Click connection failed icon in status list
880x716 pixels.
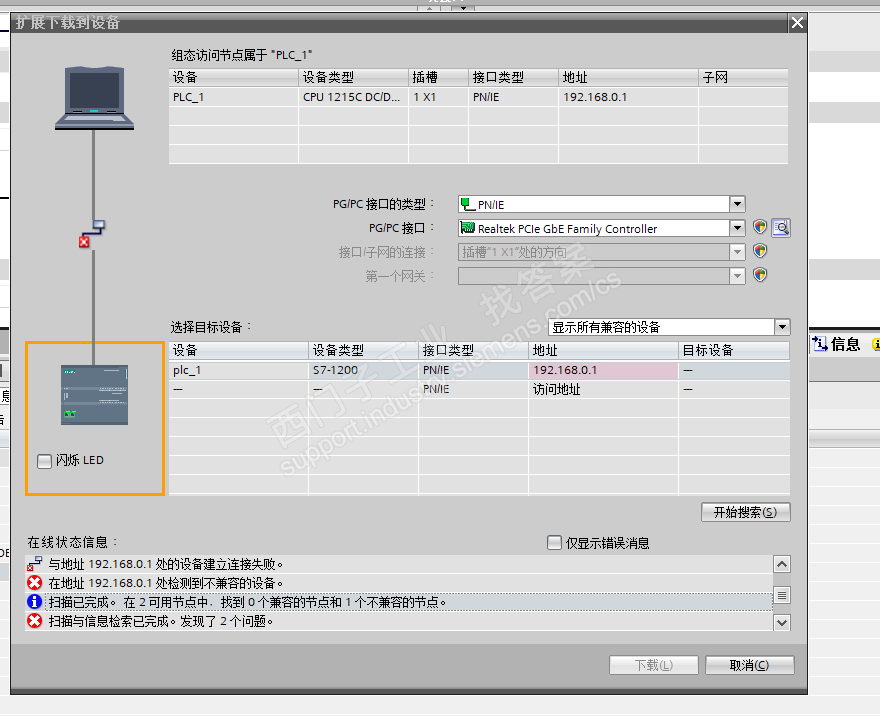pyautogui.click(x=34, y=563)
